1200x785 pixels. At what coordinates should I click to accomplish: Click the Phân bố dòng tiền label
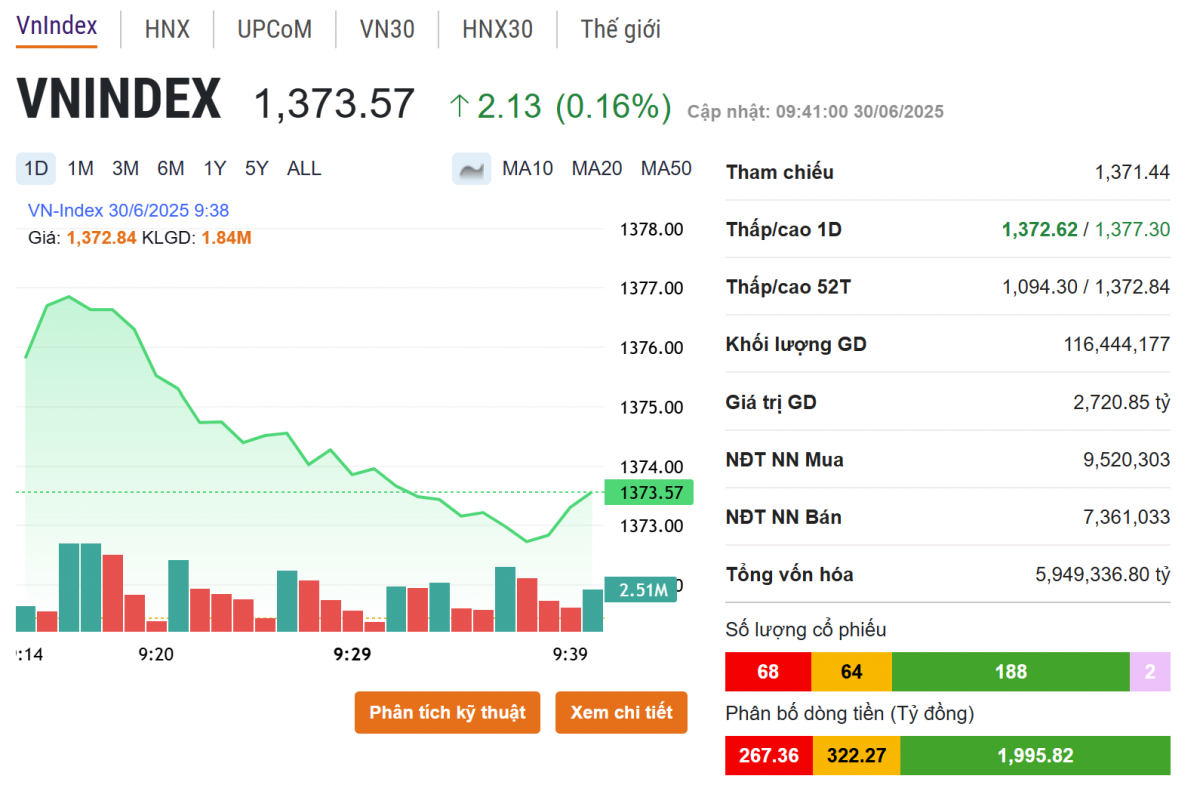850,714
